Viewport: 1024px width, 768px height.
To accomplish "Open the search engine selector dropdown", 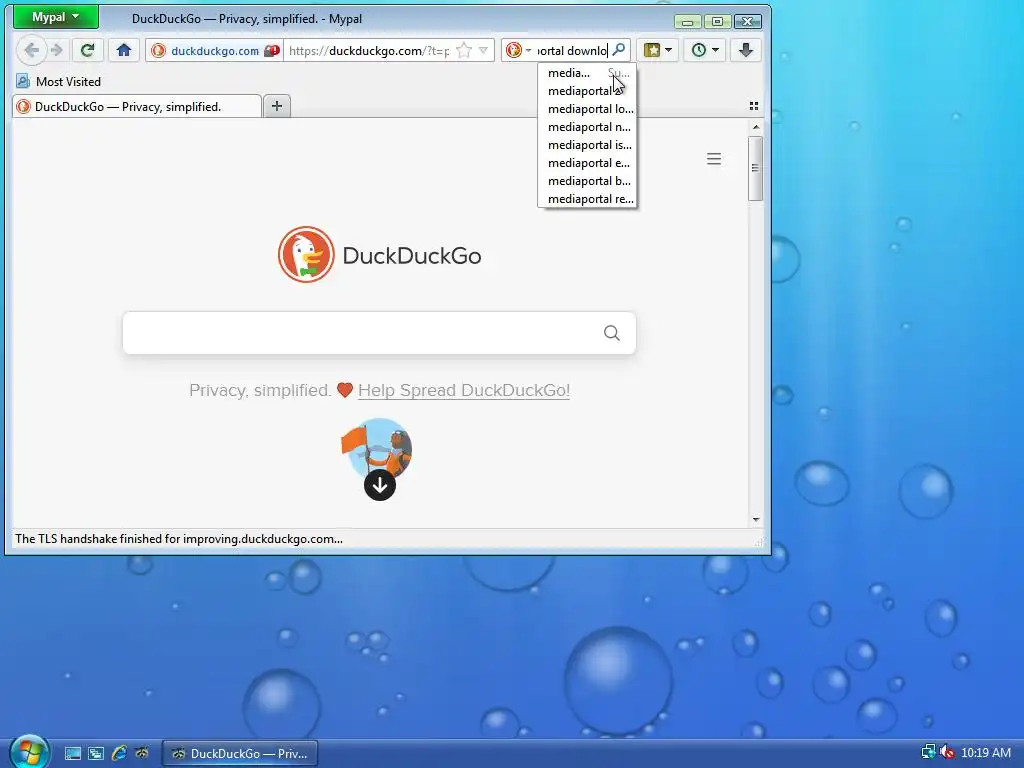I will click(519, 50).
